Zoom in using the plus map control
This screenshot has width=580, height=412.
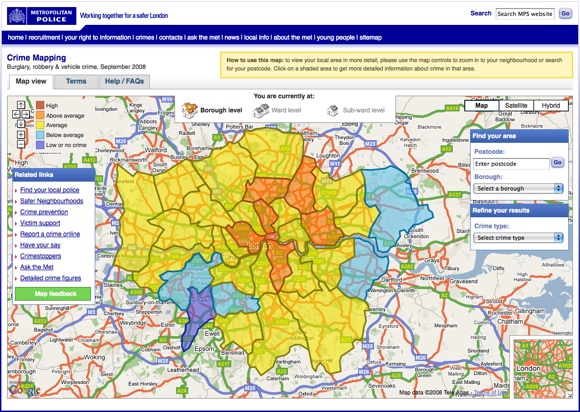21,134
